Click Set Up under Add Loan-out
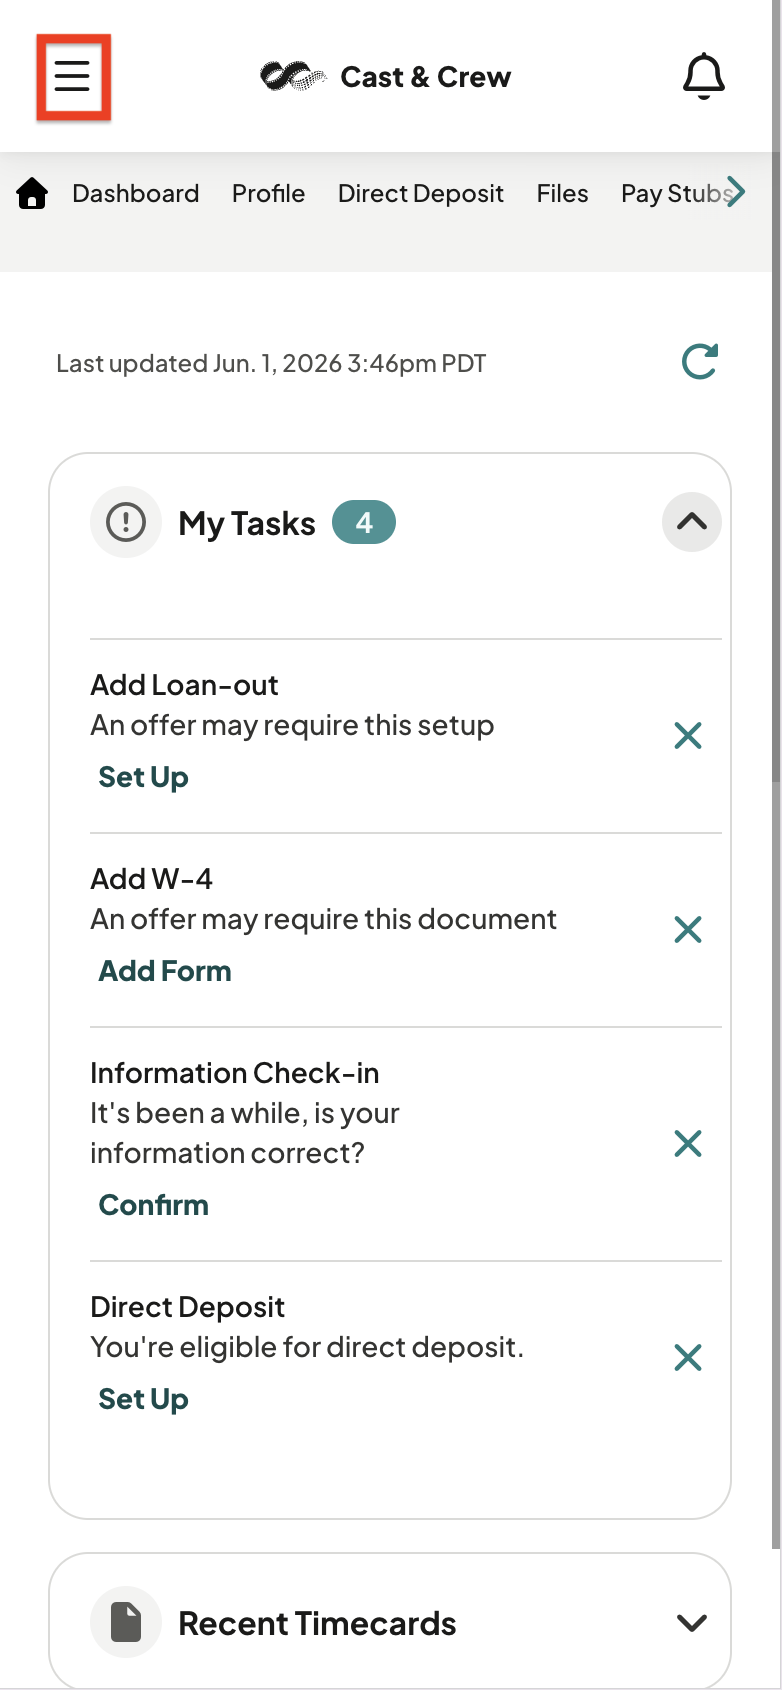The image size is (782, 1690). pyautogui.click(x=144, y=777)
